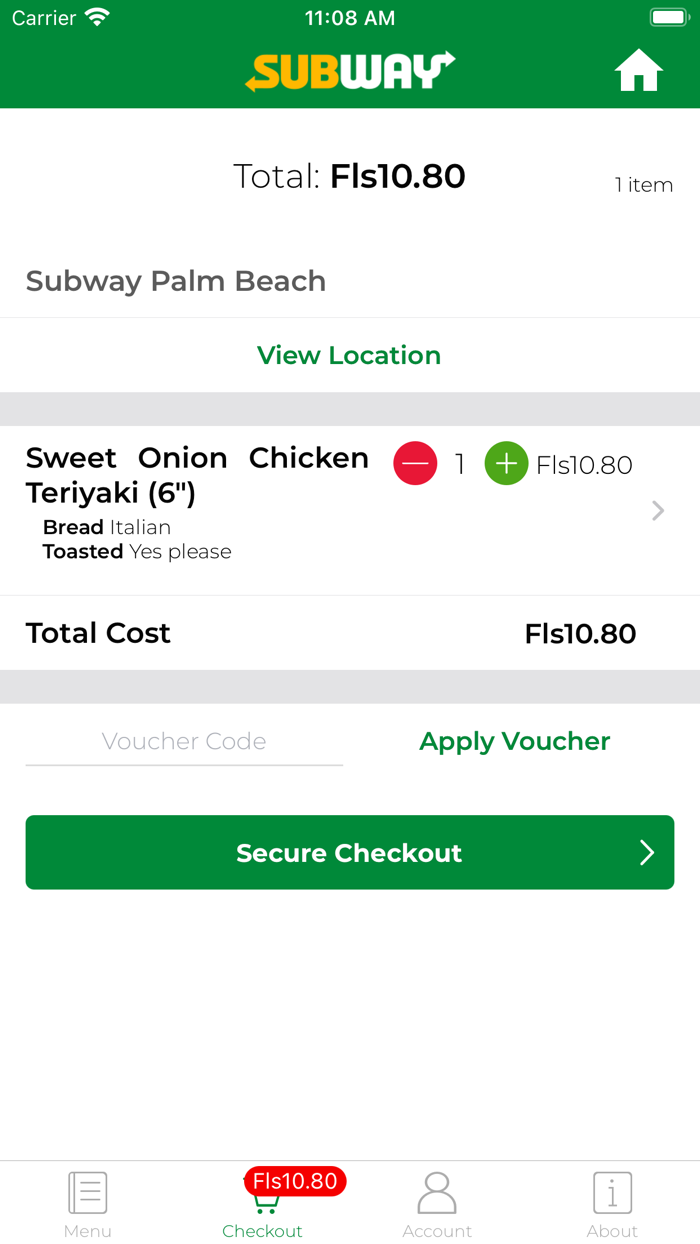
Task: Tap the Secure Checkout chevron arrow
Action: (646, 852)
